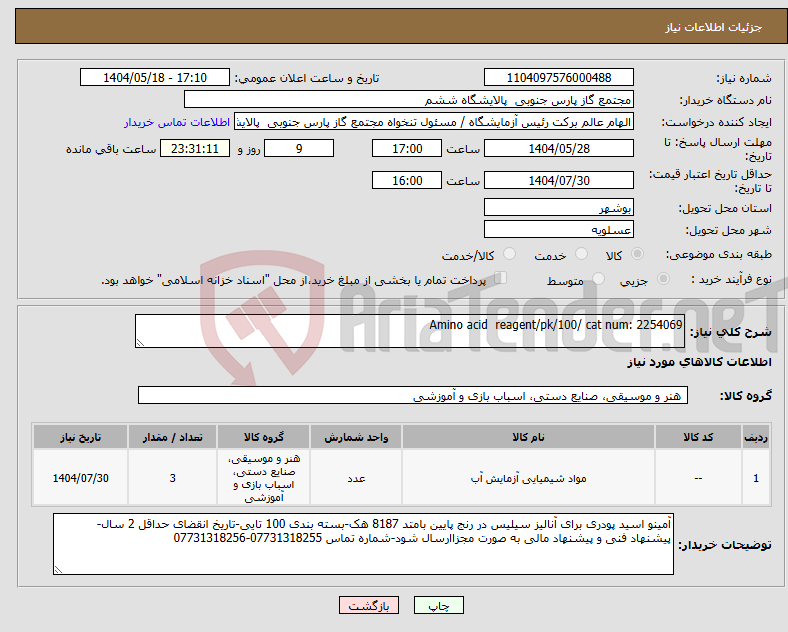Click the buyer organization name field
The image size is (788, 632).
pyautogui.click(x=409, y=99)
